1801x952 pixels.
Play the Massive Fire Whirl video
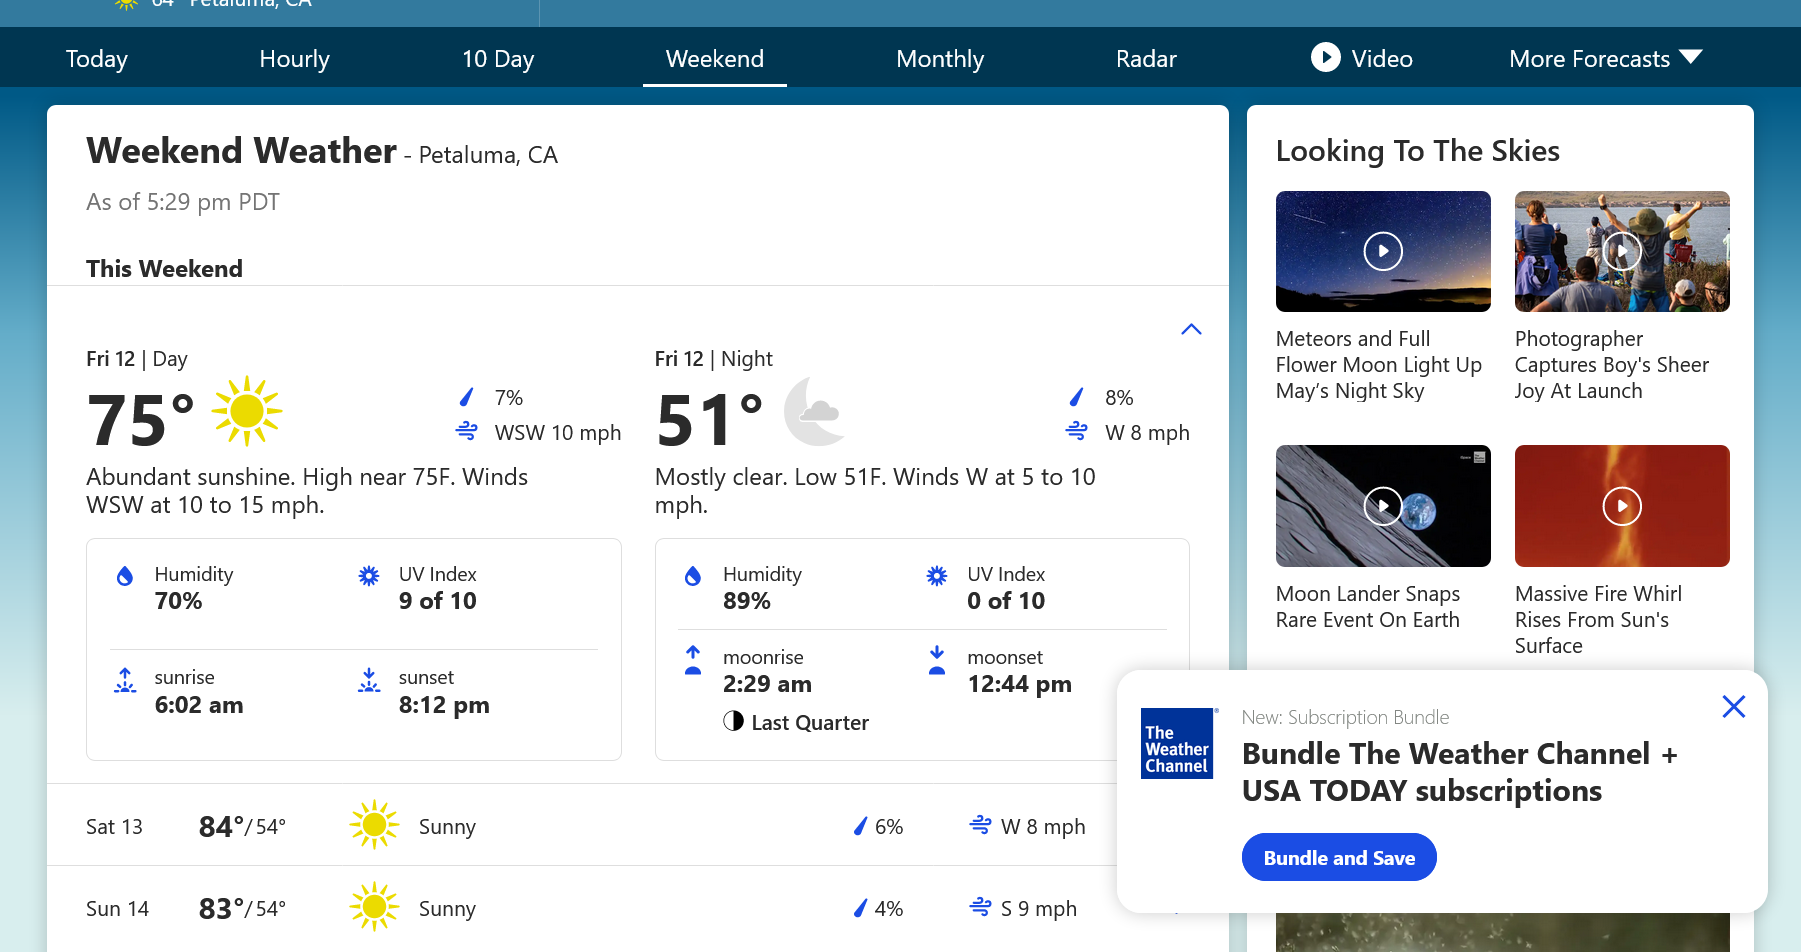1621,506
